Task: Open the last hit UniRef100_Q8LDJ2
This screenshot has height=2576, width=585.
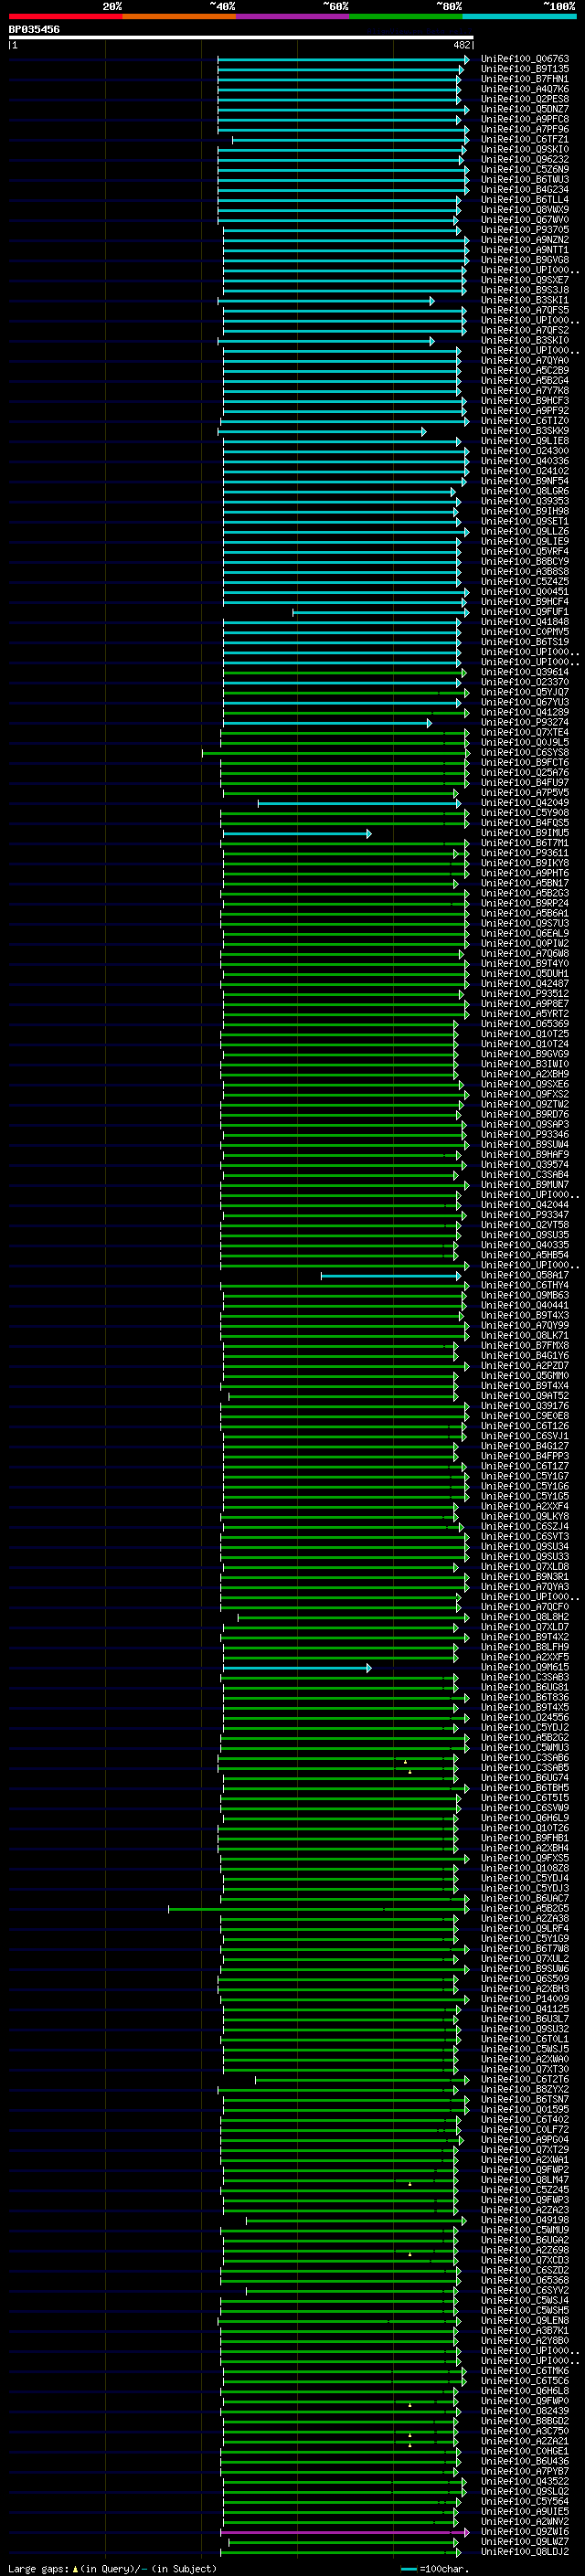Action: click(x=525, y=2552)
